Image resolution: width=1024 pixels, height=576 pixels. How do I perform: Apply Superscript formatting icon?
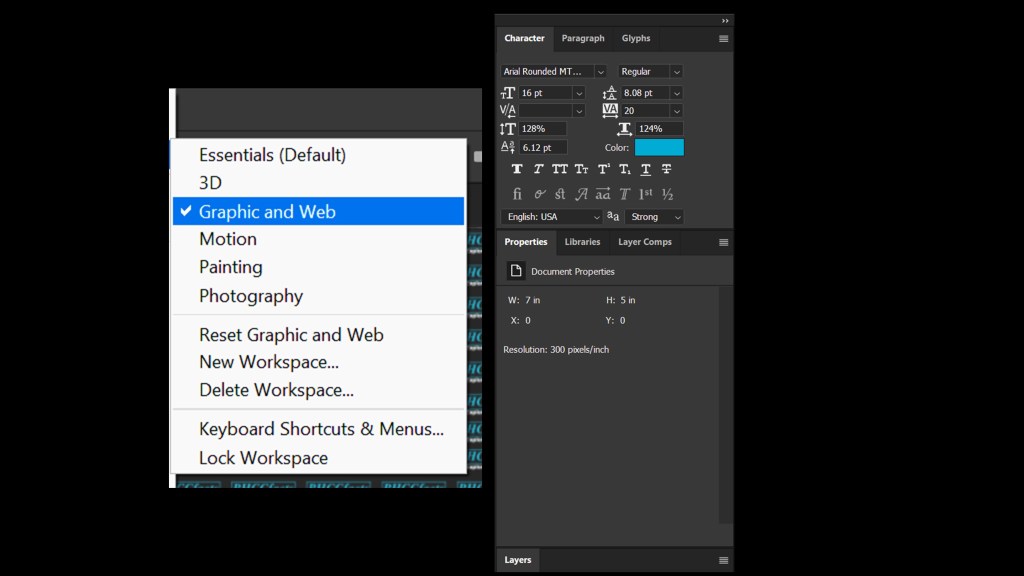tap(604, 170)
